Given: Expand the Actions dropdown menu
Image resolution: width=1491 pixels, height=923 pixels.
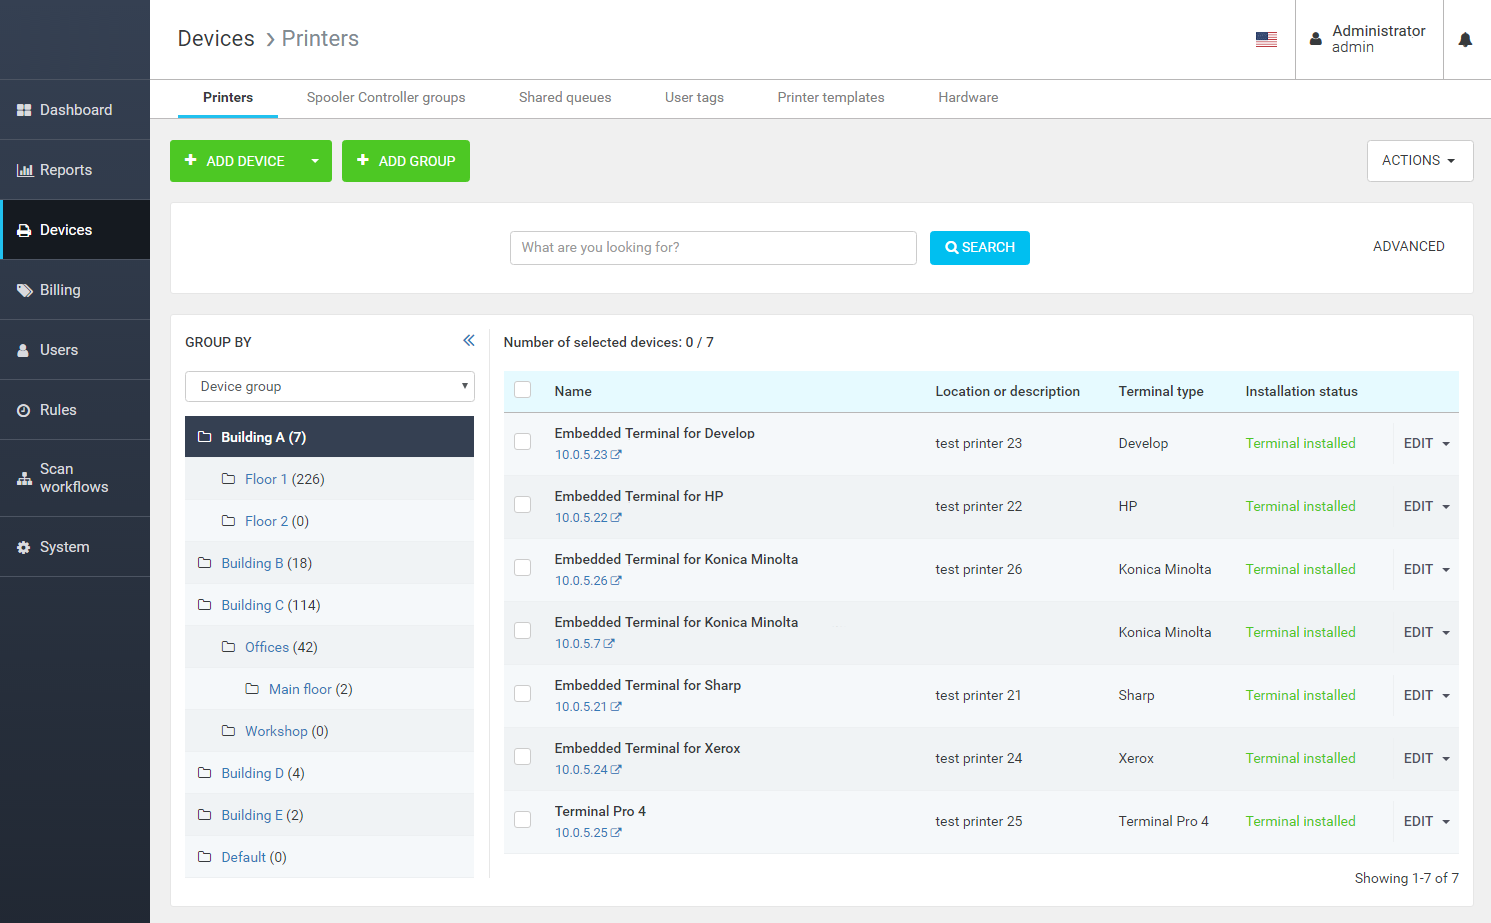Looking at the screenshot, I should tap(1419, 161).
